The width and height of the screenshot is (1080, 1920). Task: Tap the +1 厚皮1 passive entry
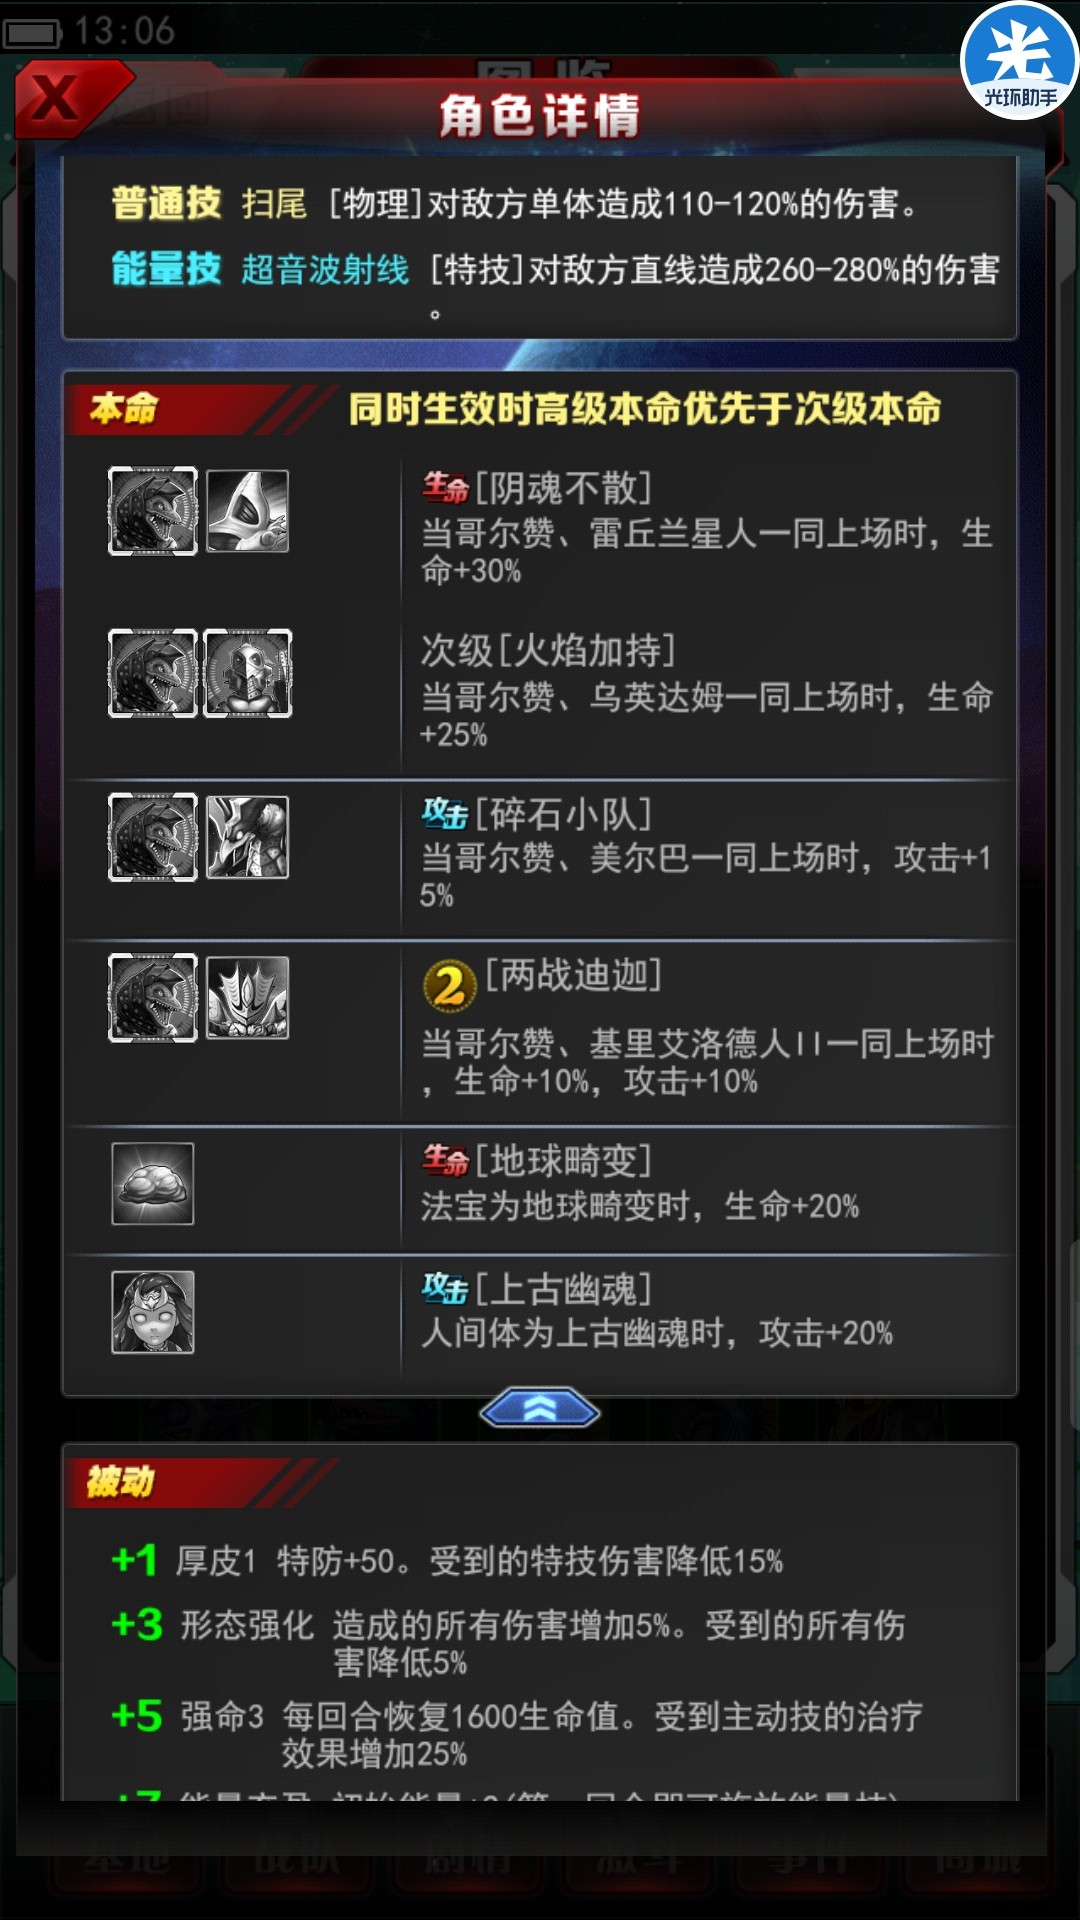447,1560
